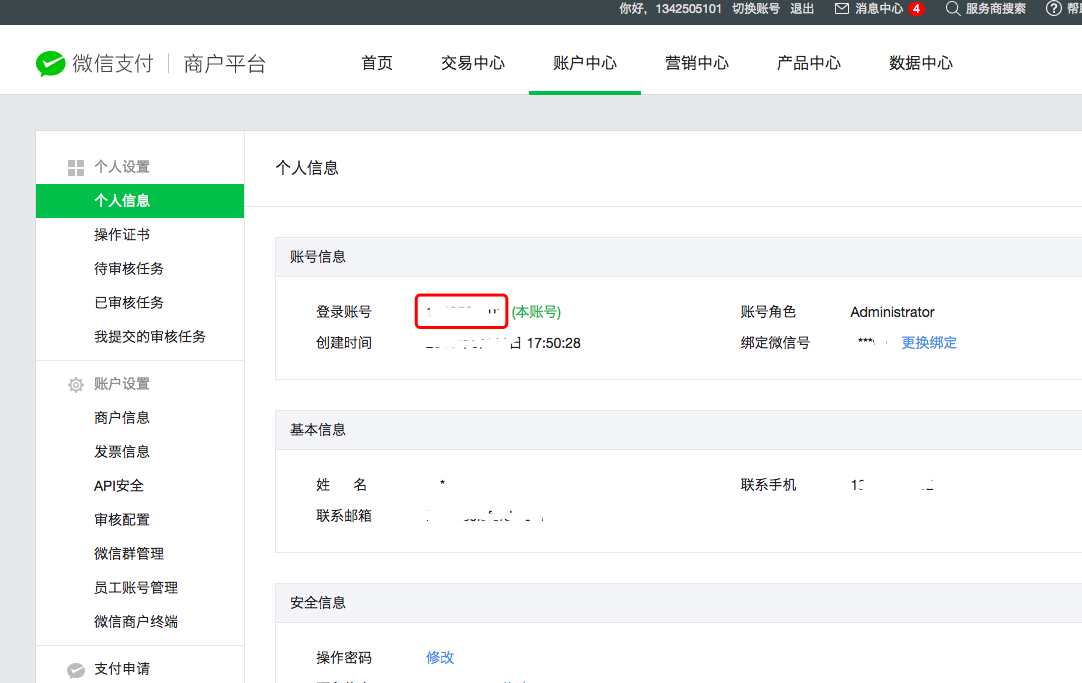Click the WeChat Pay logo icon

[51, 62]
